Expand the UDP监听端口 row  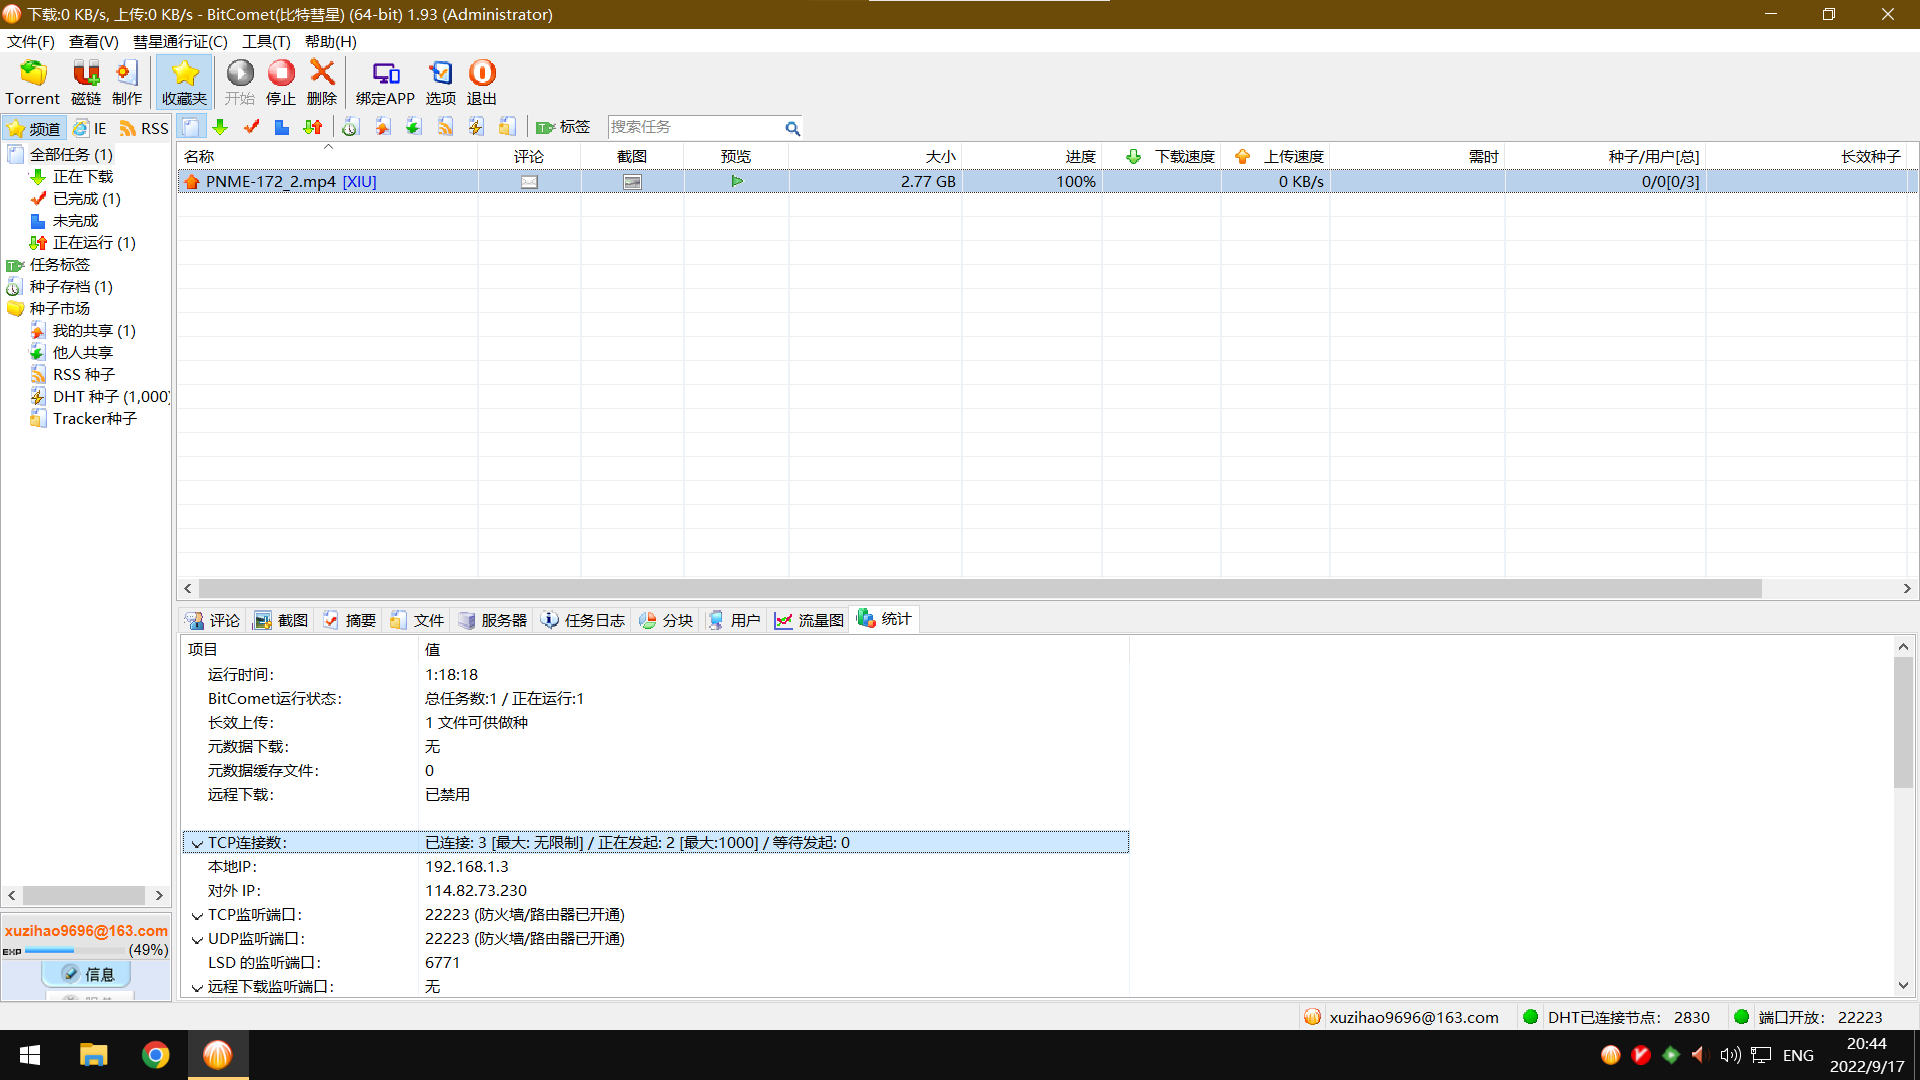[x=197, y=939]
